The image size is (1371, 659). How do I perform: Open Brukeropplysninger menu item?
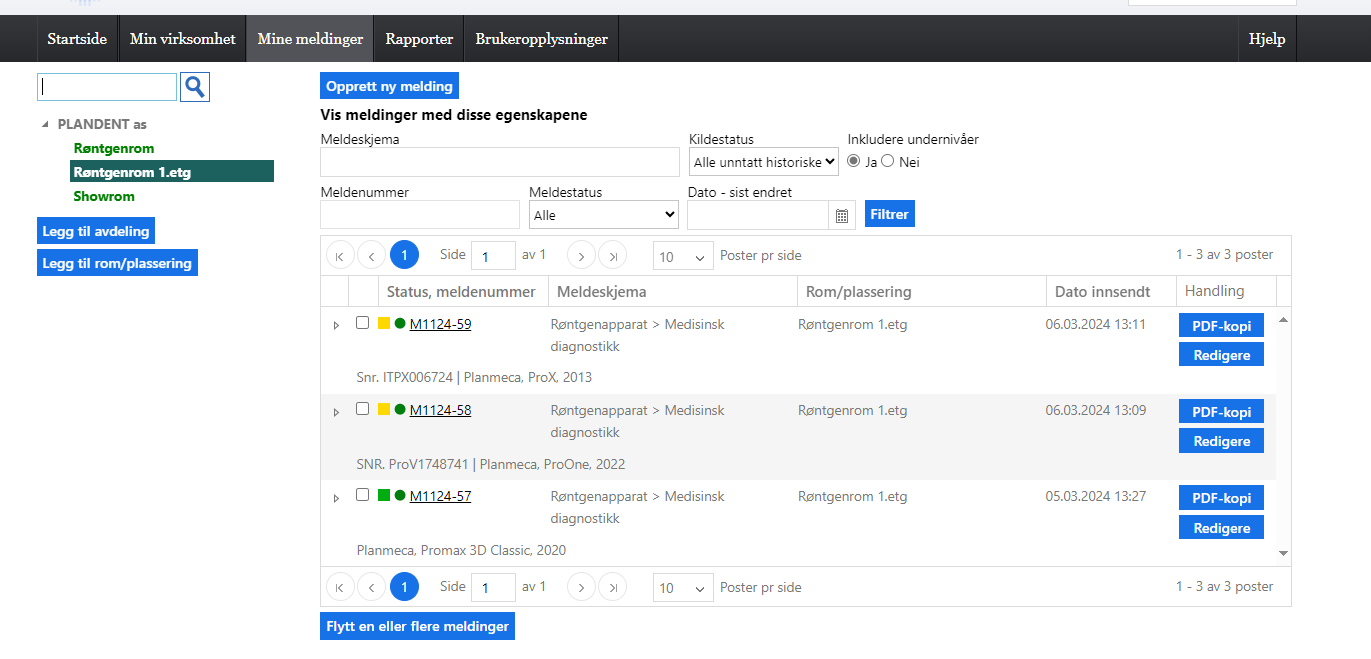click(x=541, y=39)
